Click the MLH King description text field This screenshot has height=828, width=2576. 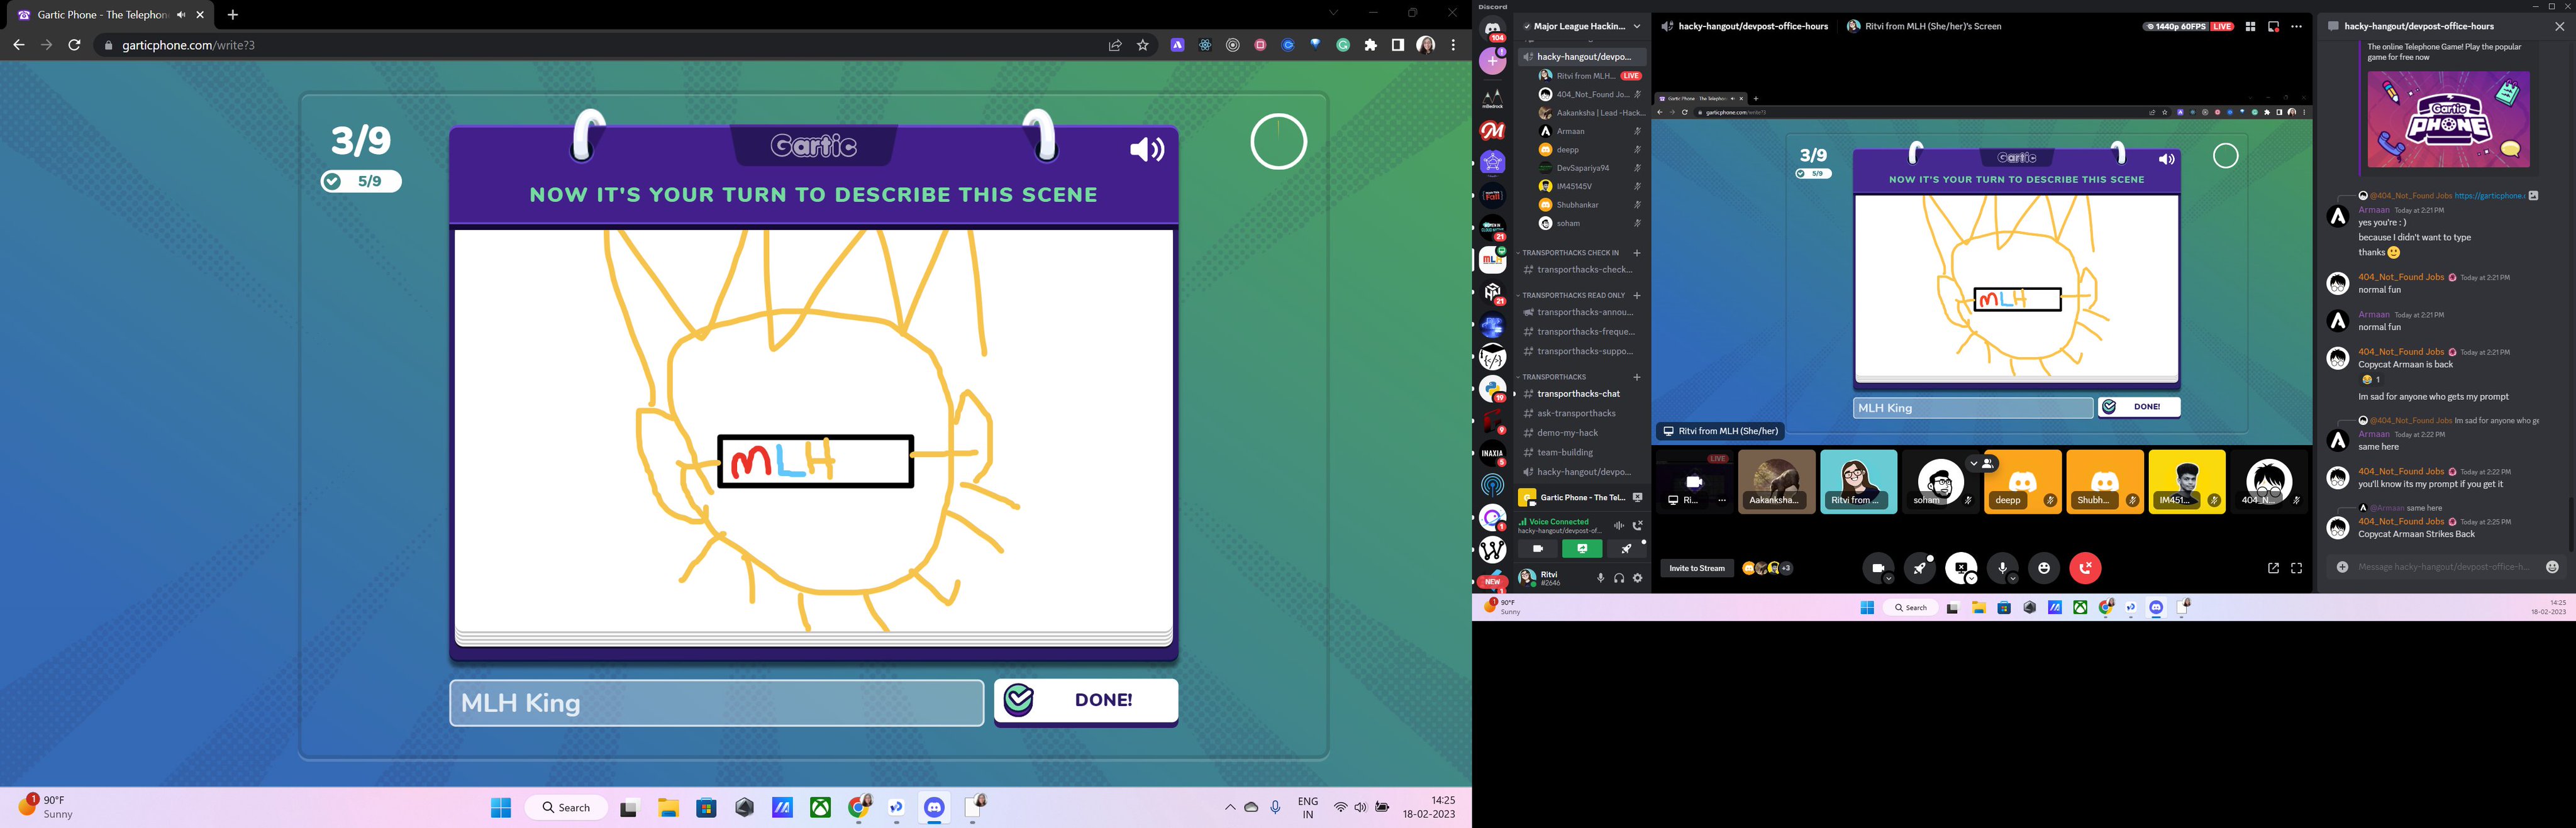pyautogui.click(x=716, y=703)
